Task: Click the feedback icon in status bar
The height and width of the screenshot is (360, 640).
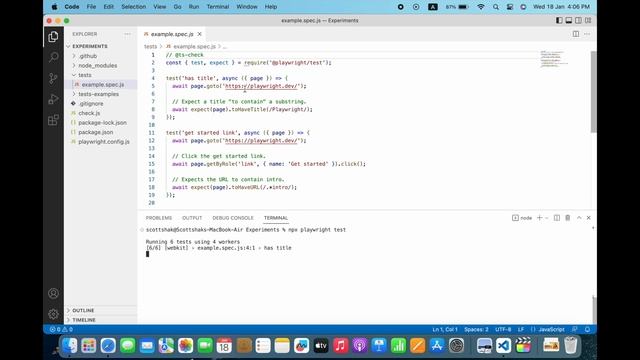Action: pyautogui.click(x=575, y=329)
